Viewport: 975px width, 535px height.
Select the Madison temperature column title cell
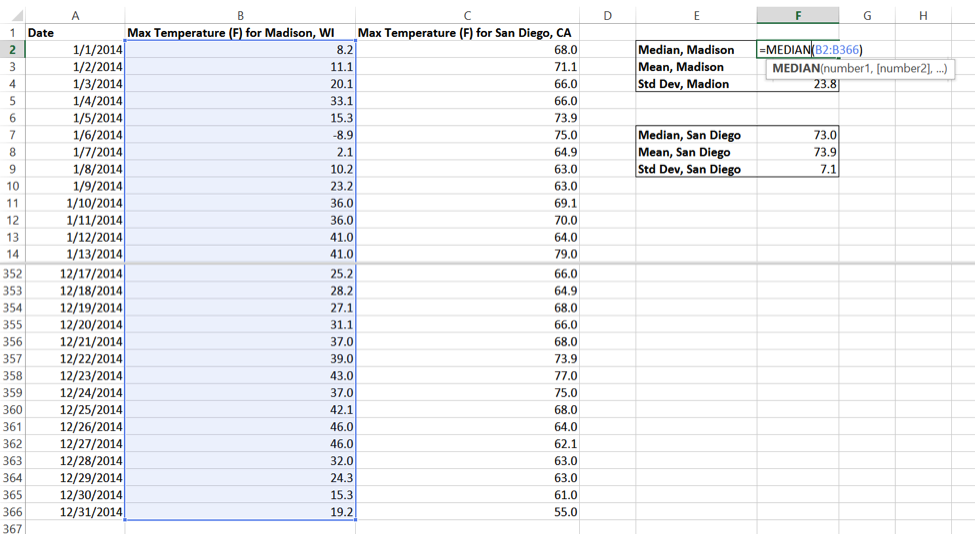click(240, 32)
